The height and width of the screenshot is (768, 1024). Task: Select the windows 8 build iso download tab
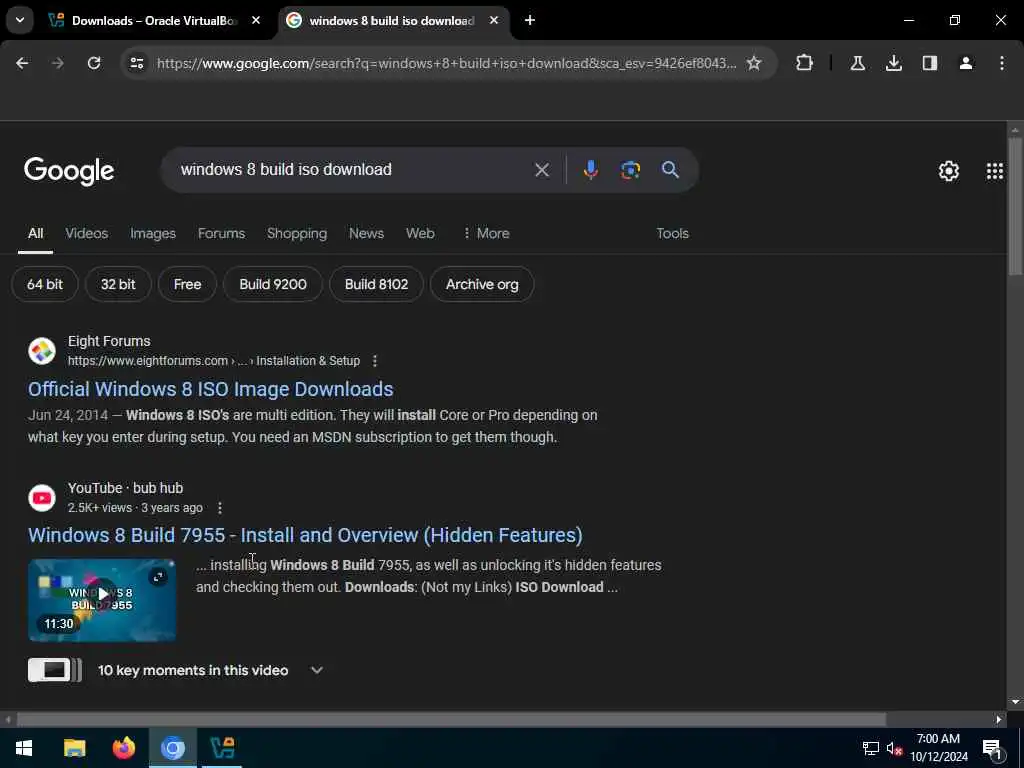click(393, 21)
